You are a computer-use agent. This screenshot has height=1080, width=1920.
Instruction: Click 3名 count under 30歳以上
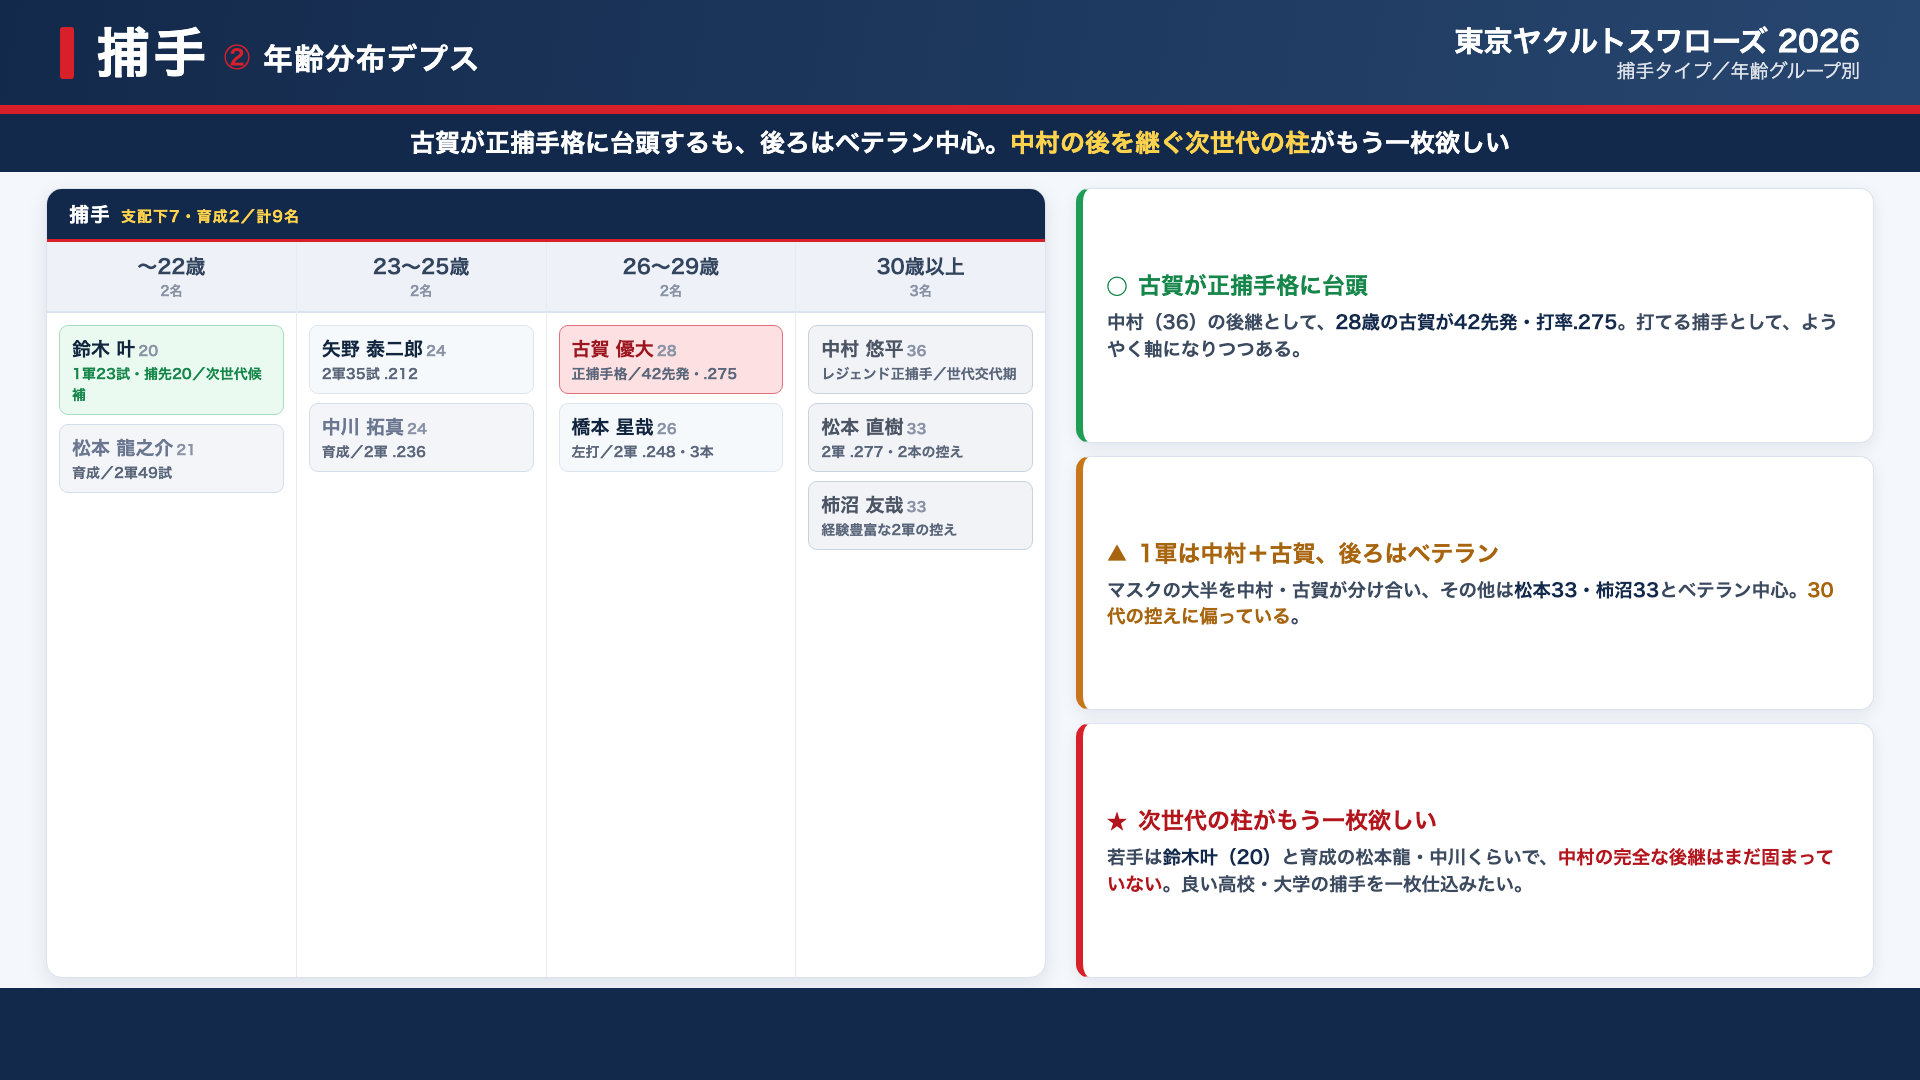[x=920, y=291]
